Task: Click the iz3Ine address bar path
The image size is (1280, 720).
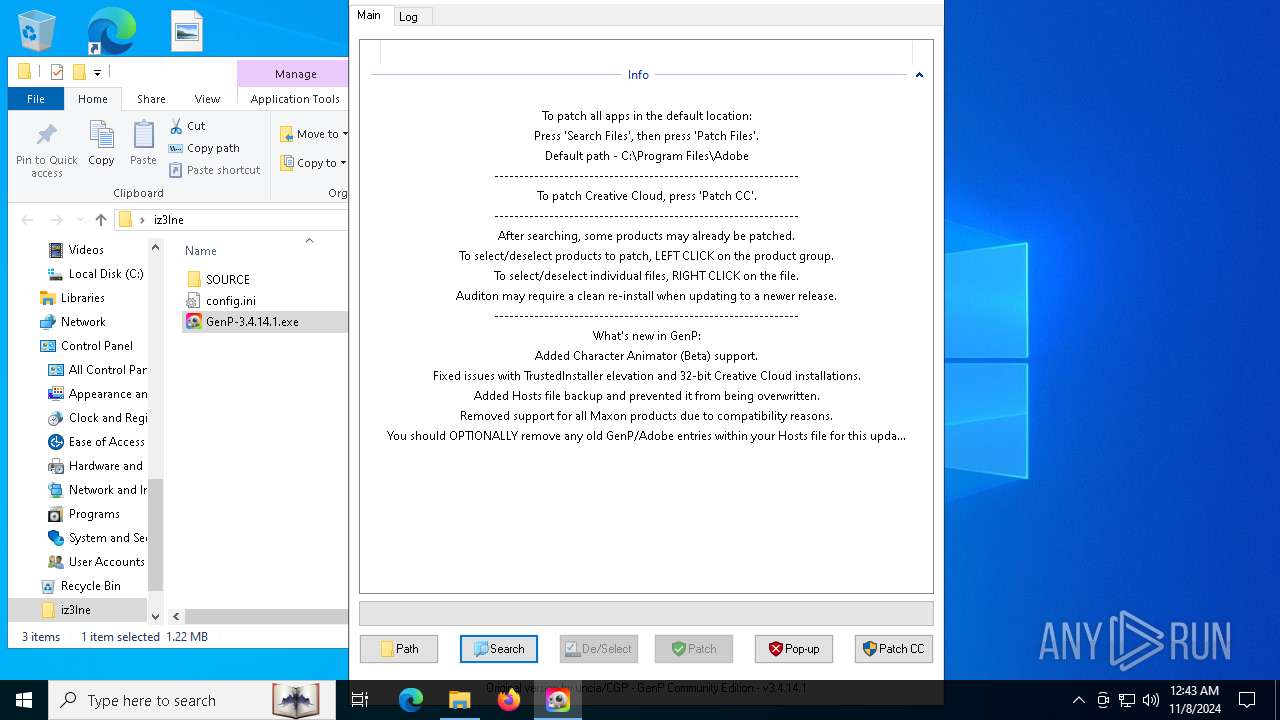Action: 169,220
